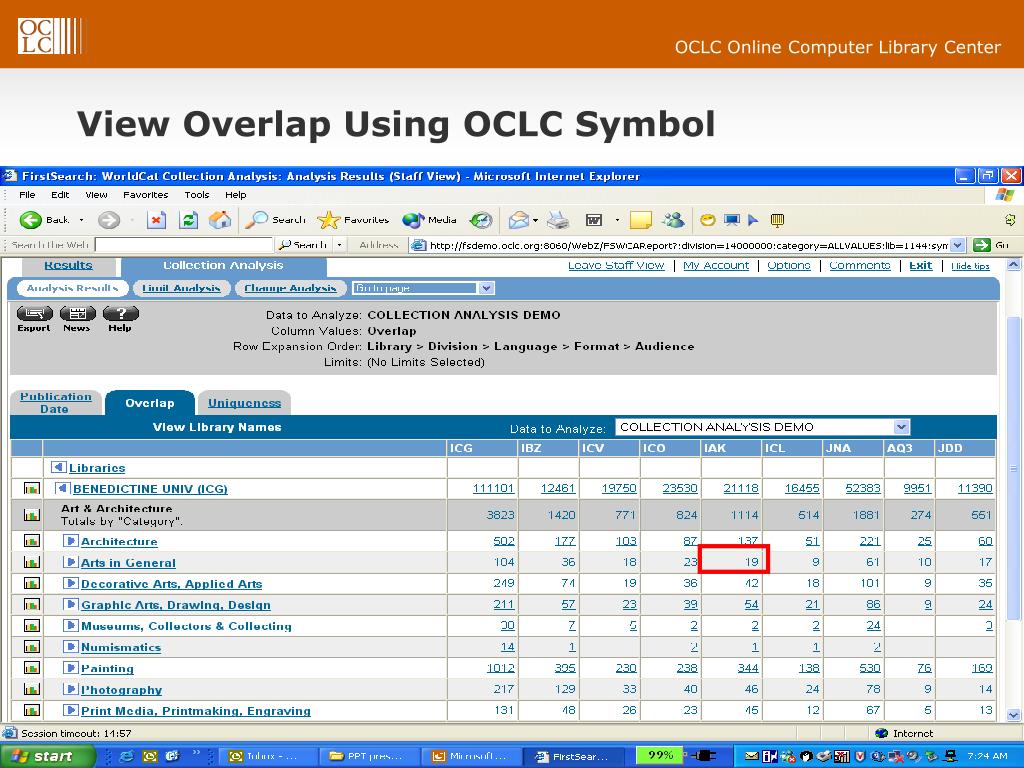Open the address bar dropdown arrow
Viewport: 1024px width, 768px height.
click(957, 246)
